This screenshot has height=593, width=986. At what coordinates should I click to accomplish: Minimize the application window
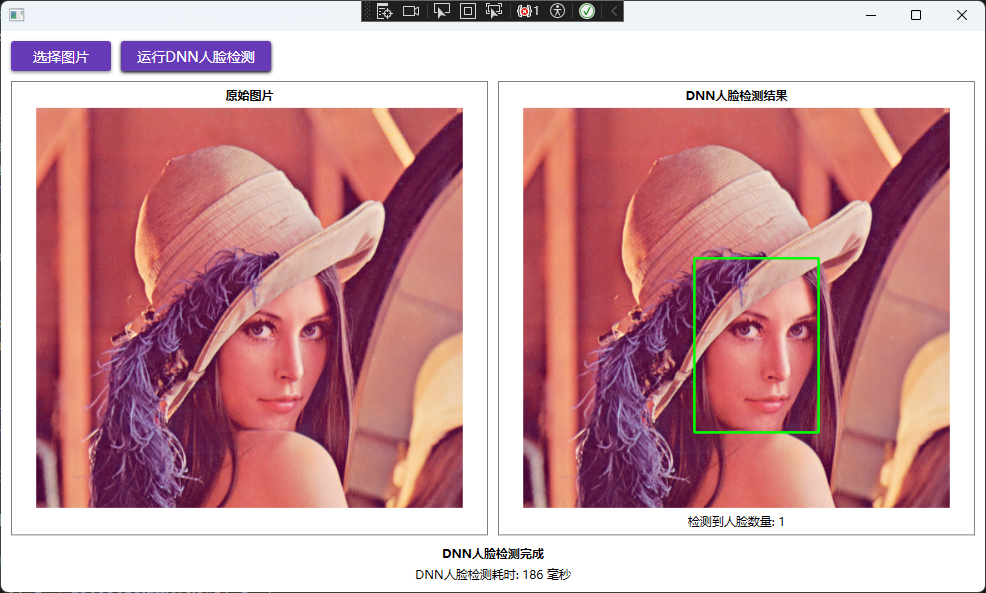(871, 15)
